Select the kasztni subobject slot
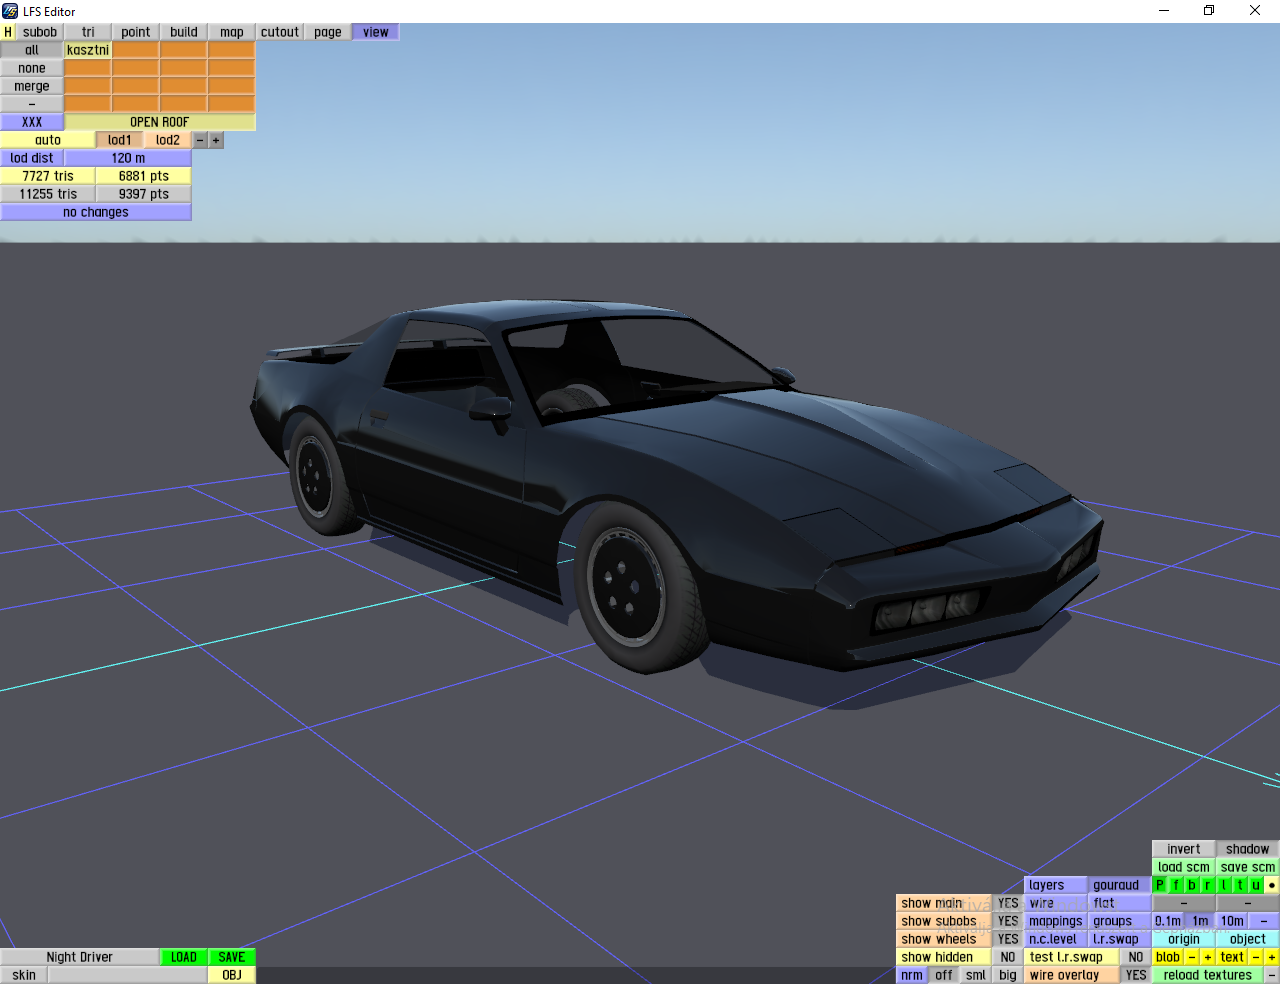 pyautogui.click(x=88, y=50)
